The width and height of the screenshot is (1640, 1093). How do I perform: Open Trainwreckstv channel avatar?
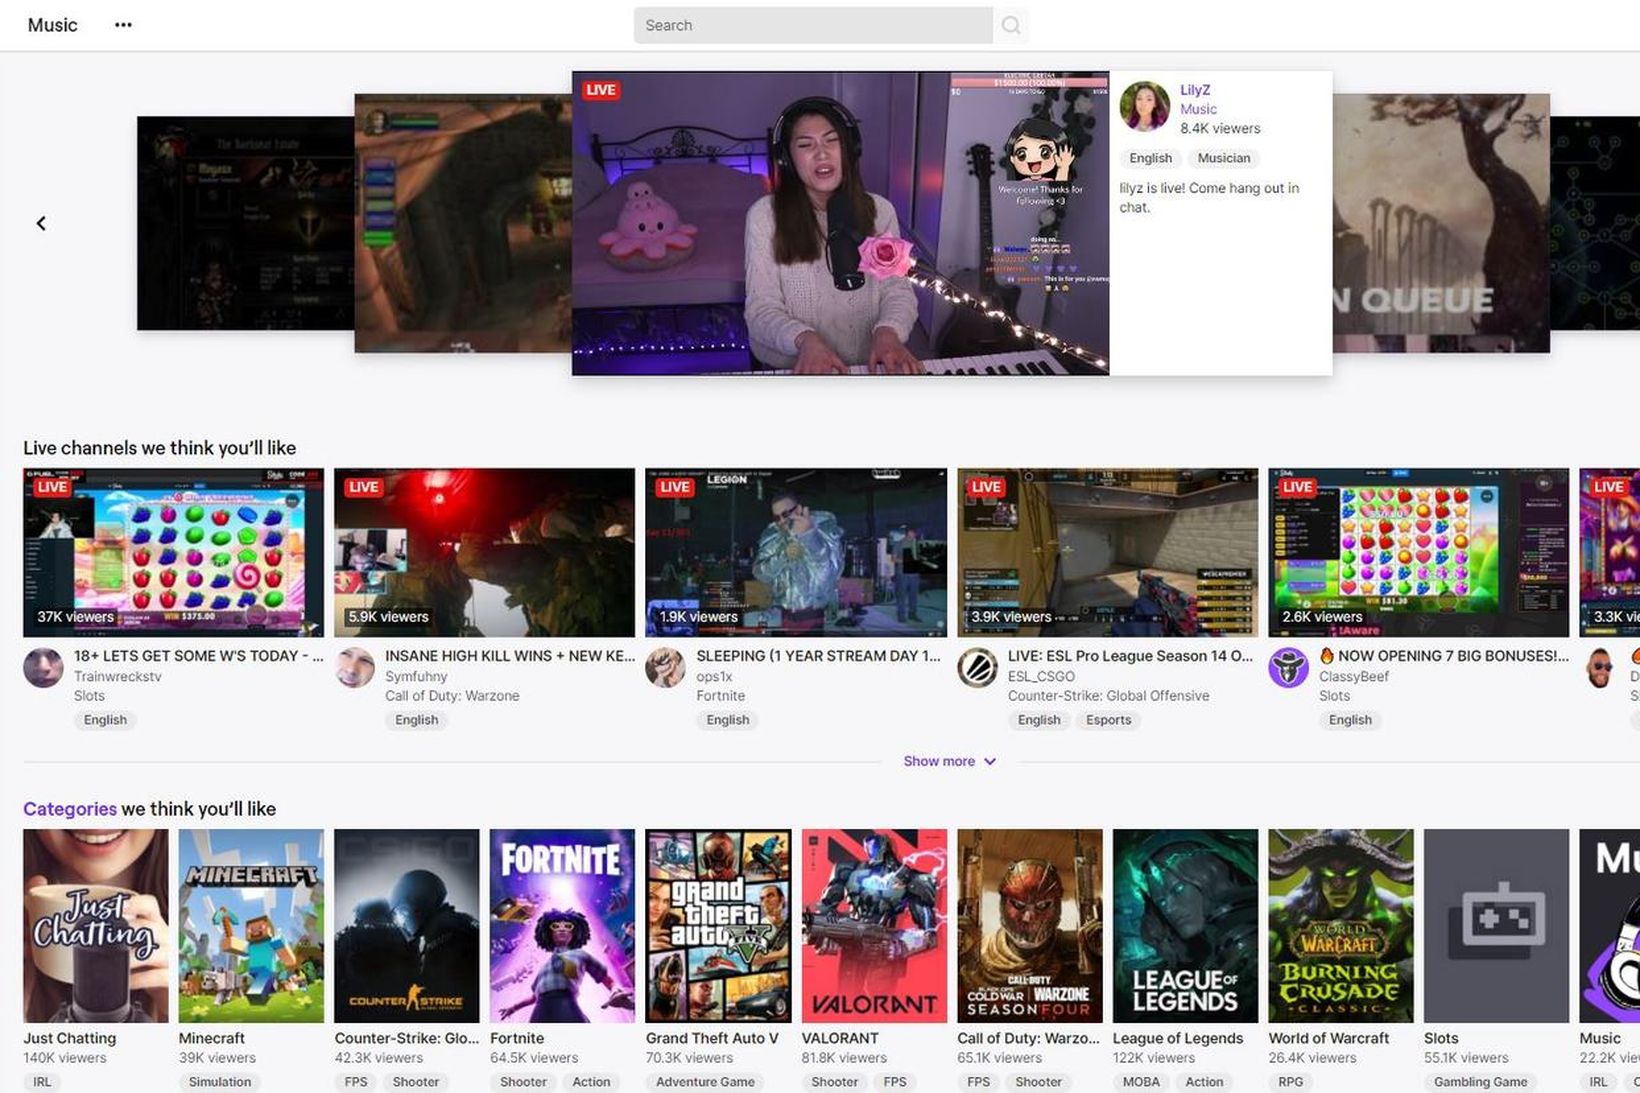[43, 667]
